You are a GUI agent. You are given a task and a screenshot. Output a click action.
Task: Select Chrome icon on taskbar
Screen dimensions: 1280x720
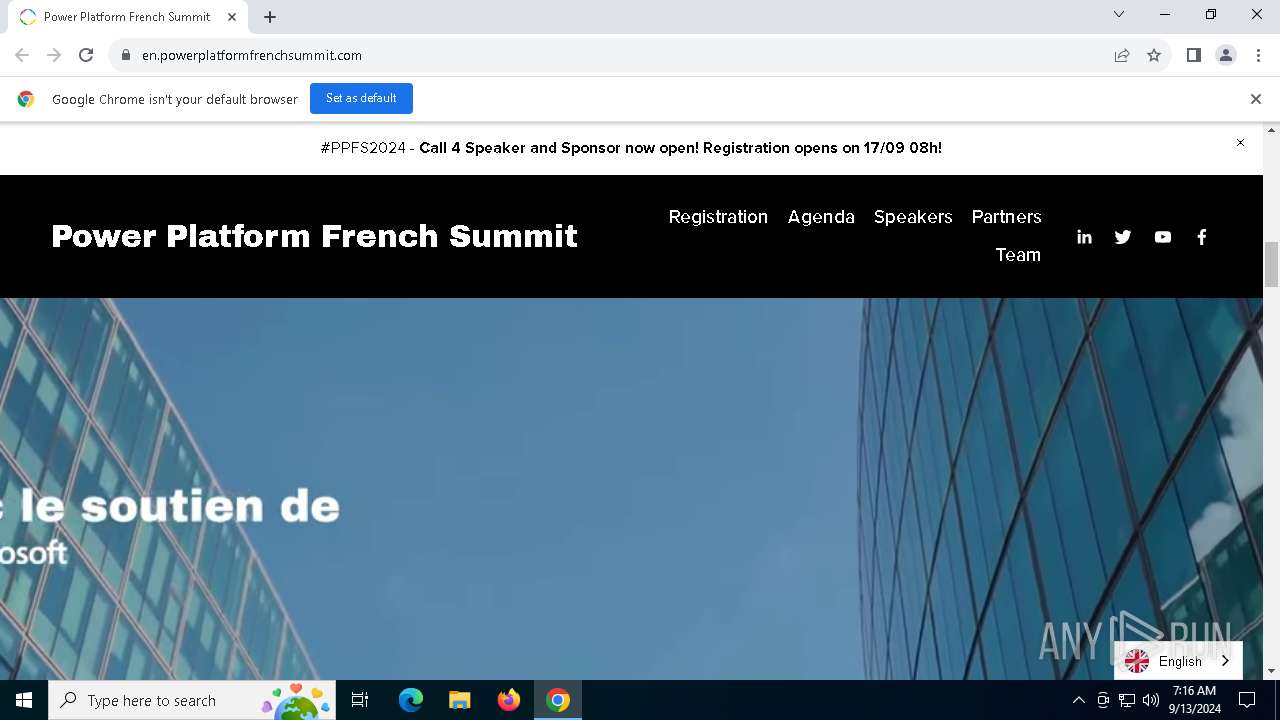(x=558, y=700)
